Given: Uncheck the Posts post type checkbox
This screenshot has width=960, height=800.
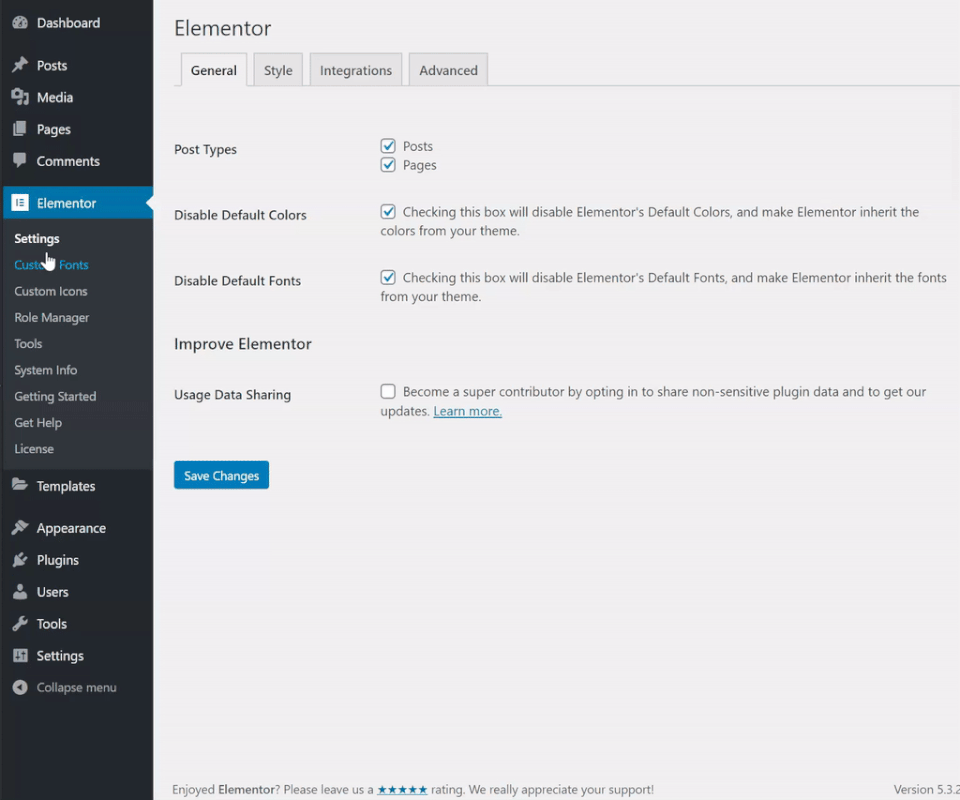Looking at the screenshot, I should 388,146.
